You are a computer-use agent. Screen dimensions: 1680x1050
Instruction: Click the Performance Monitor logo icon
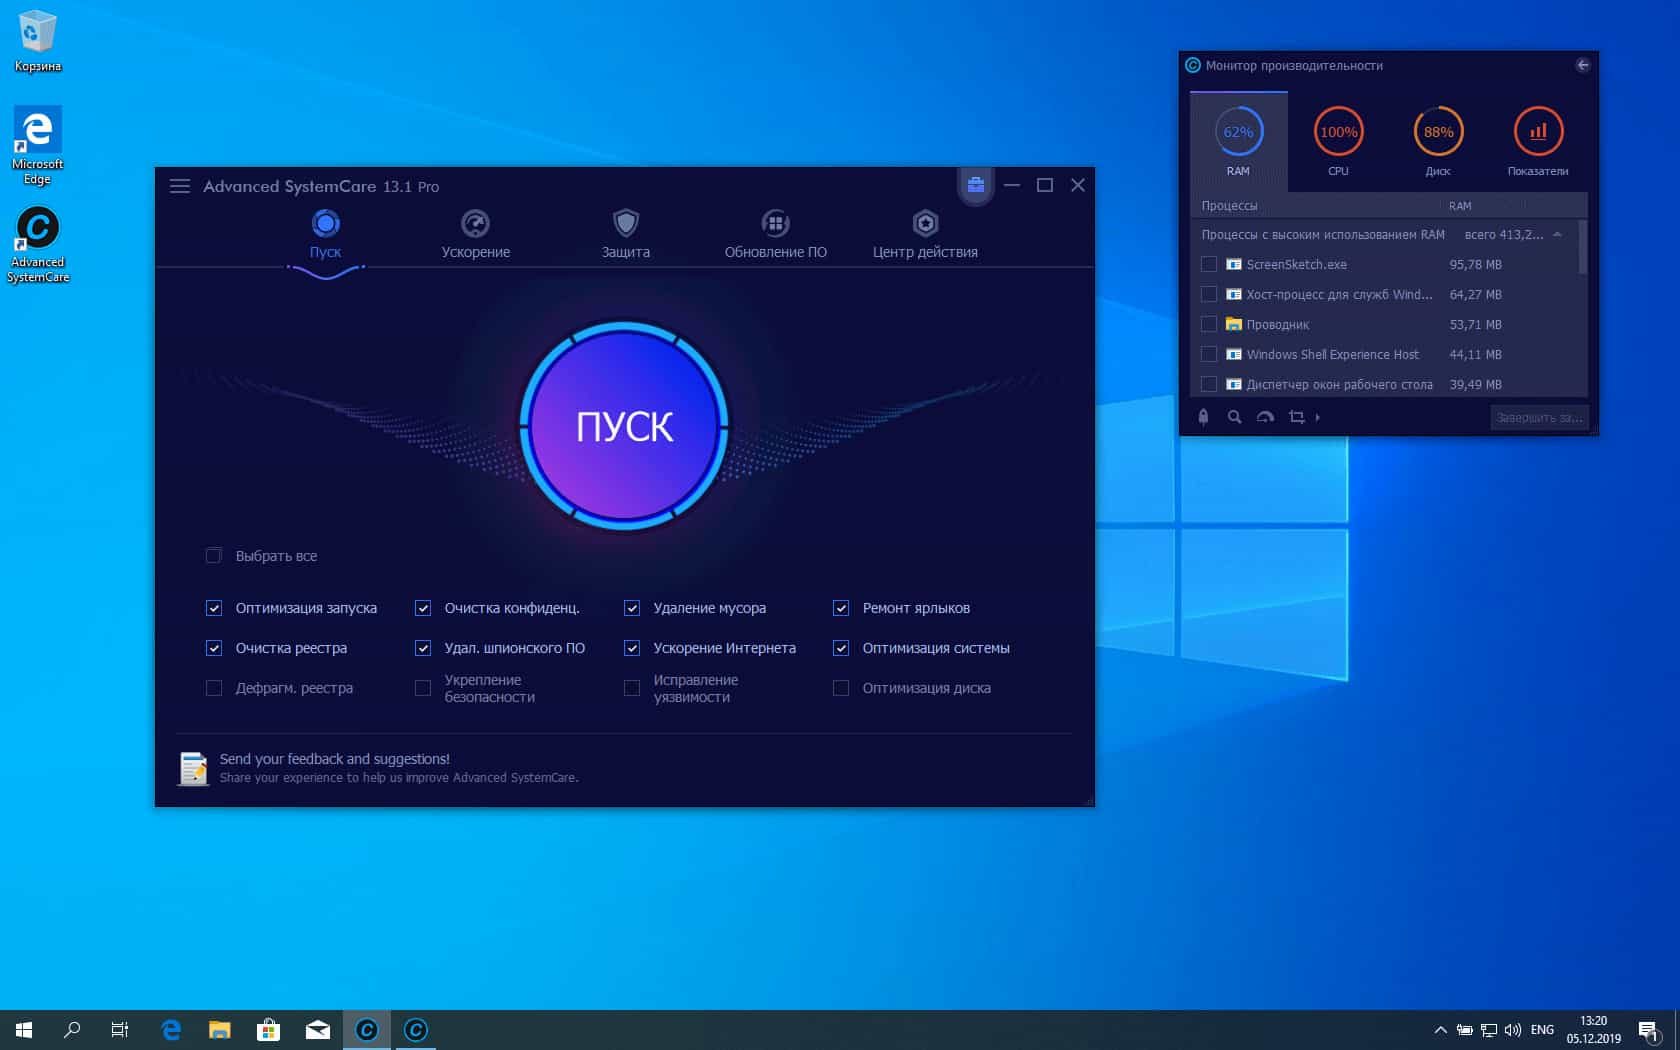click(x=1193, y=65)
